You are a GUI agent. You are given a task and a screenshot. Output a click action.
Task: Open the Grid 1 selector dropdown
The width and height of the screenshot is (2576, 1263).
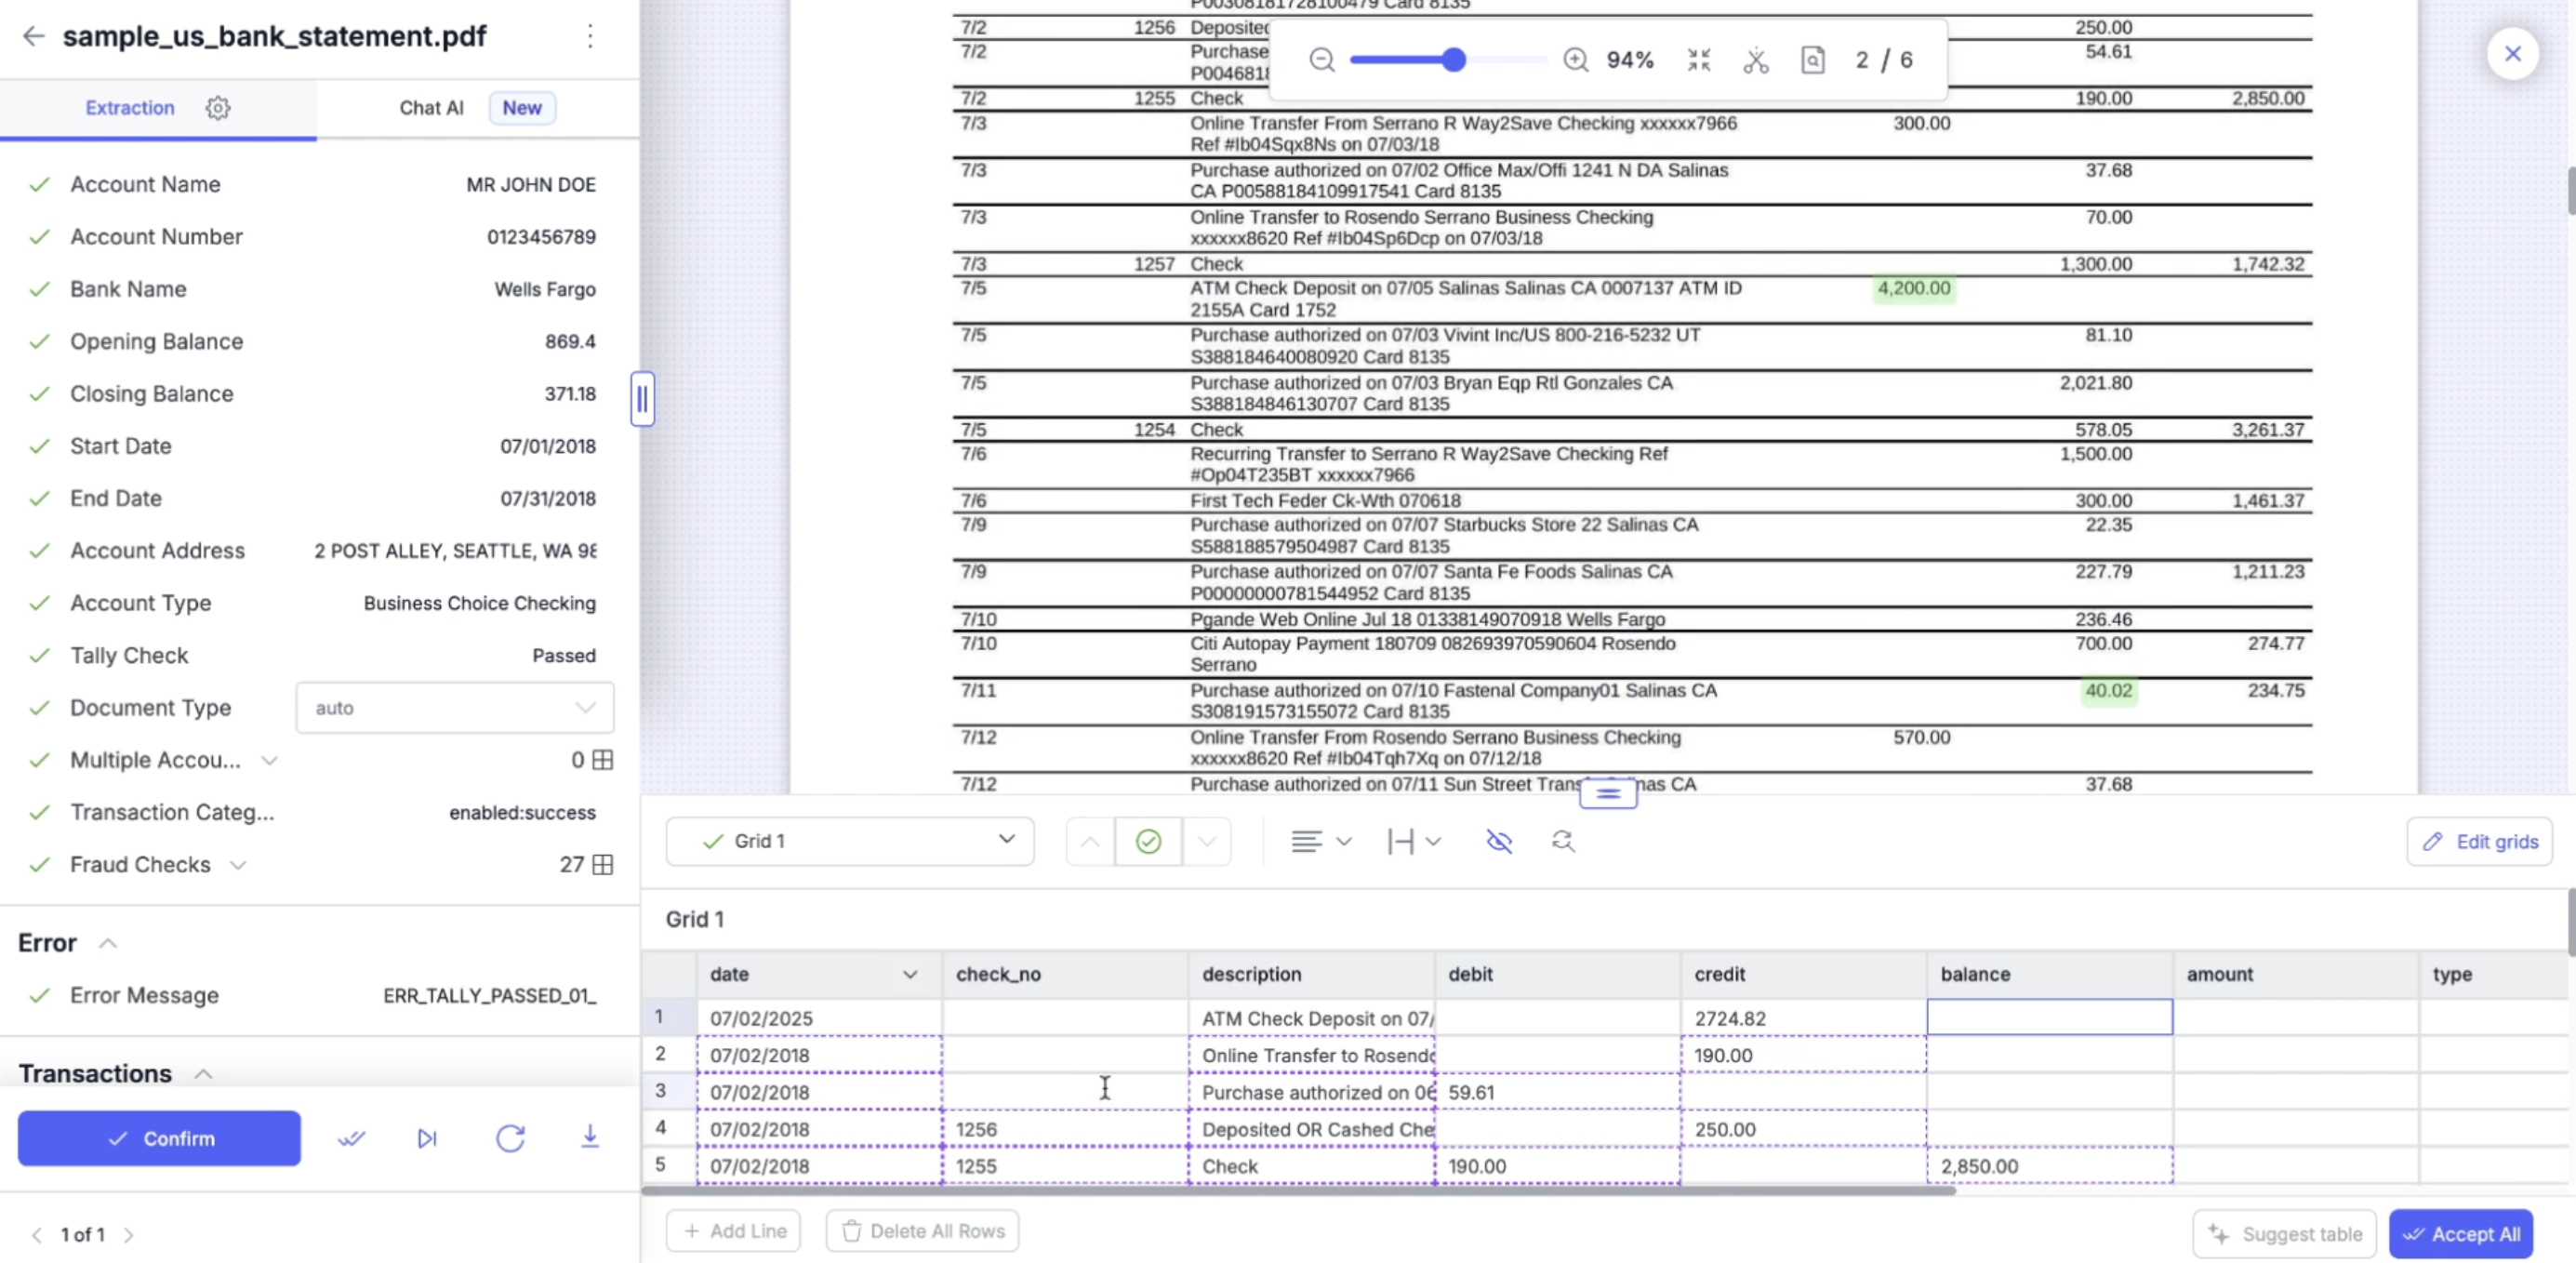click(x=850, y=842)
